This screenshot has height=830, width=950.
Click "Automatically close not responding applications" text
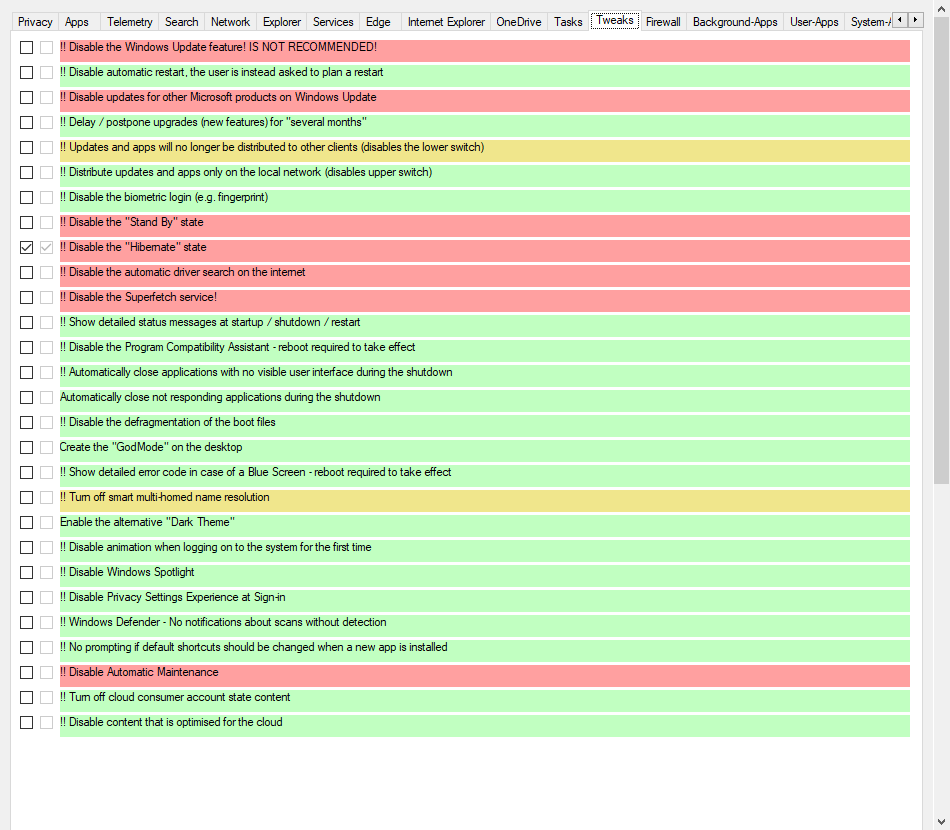(220, 397)
